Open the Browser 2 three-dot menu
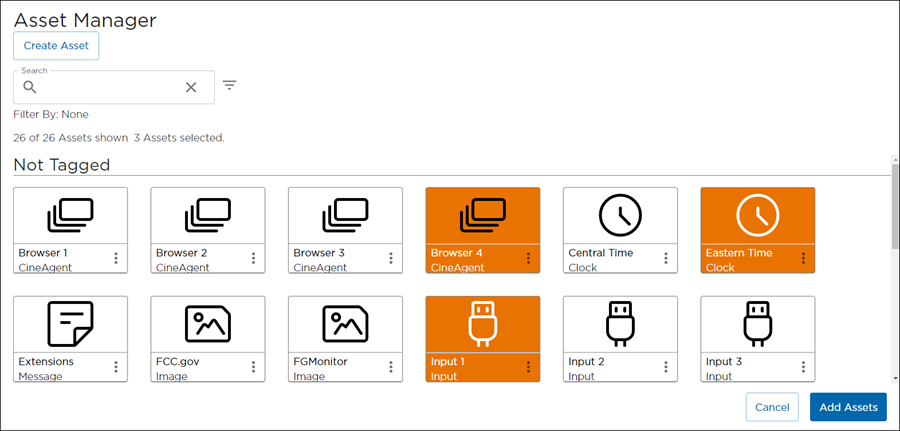This screenshot has height=431, width=900. click(x=253, y=259)
